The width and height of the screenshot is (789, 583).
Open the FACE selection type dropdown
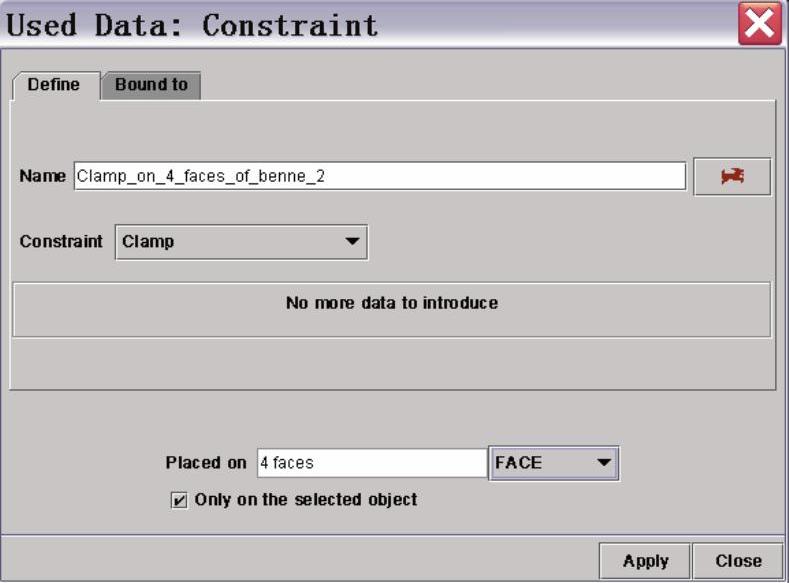[553, 463]
